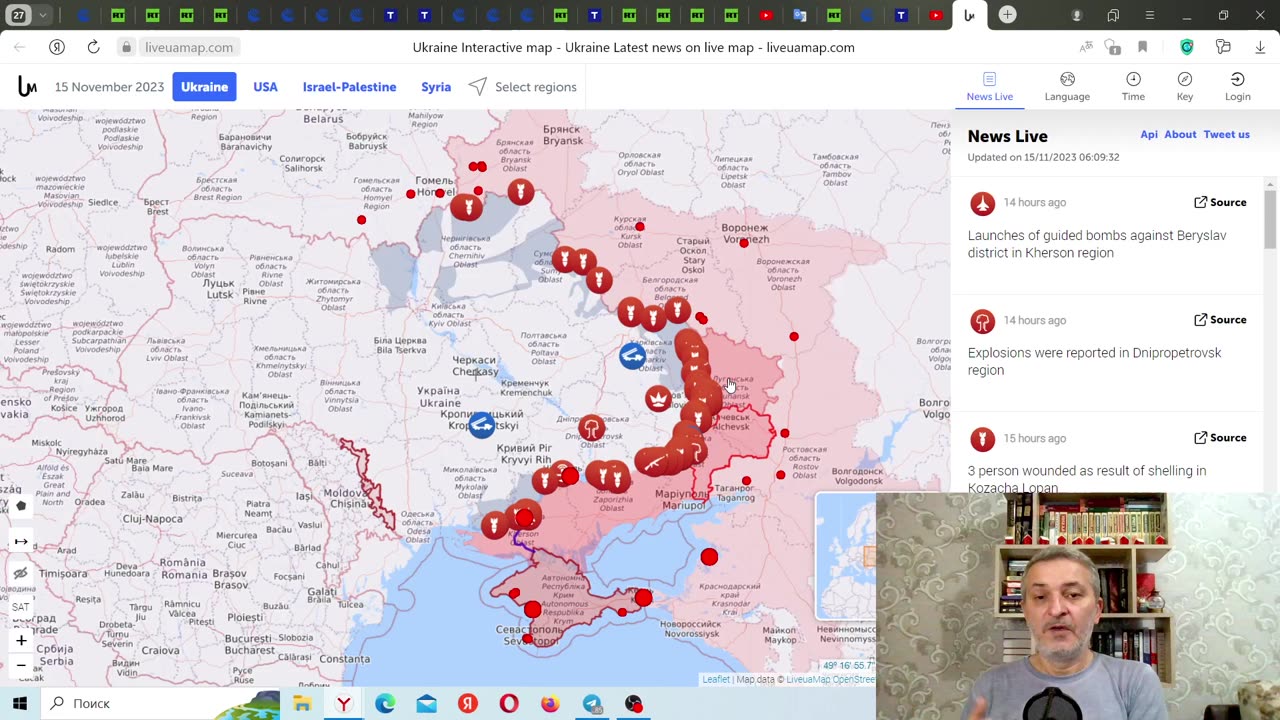Switch to the Ukraine region tab
This screenshot has height=720, width=1280.
point(204,87)
